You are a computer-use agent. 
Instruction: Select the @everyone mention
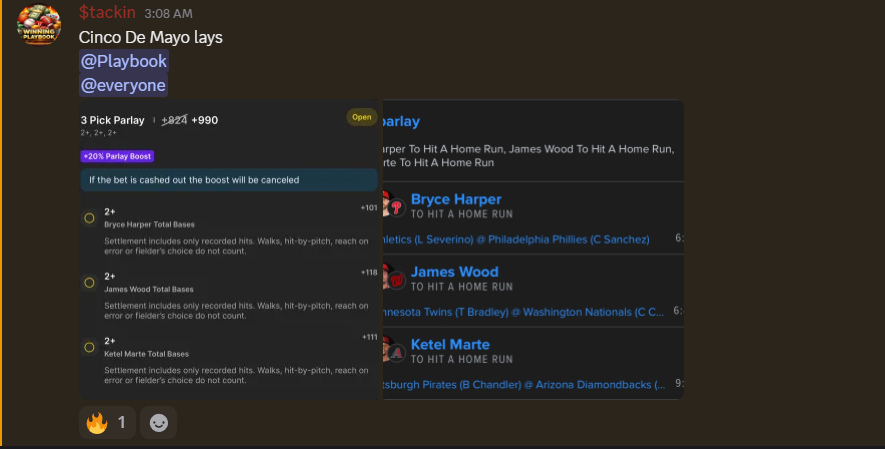click(123, 85)
